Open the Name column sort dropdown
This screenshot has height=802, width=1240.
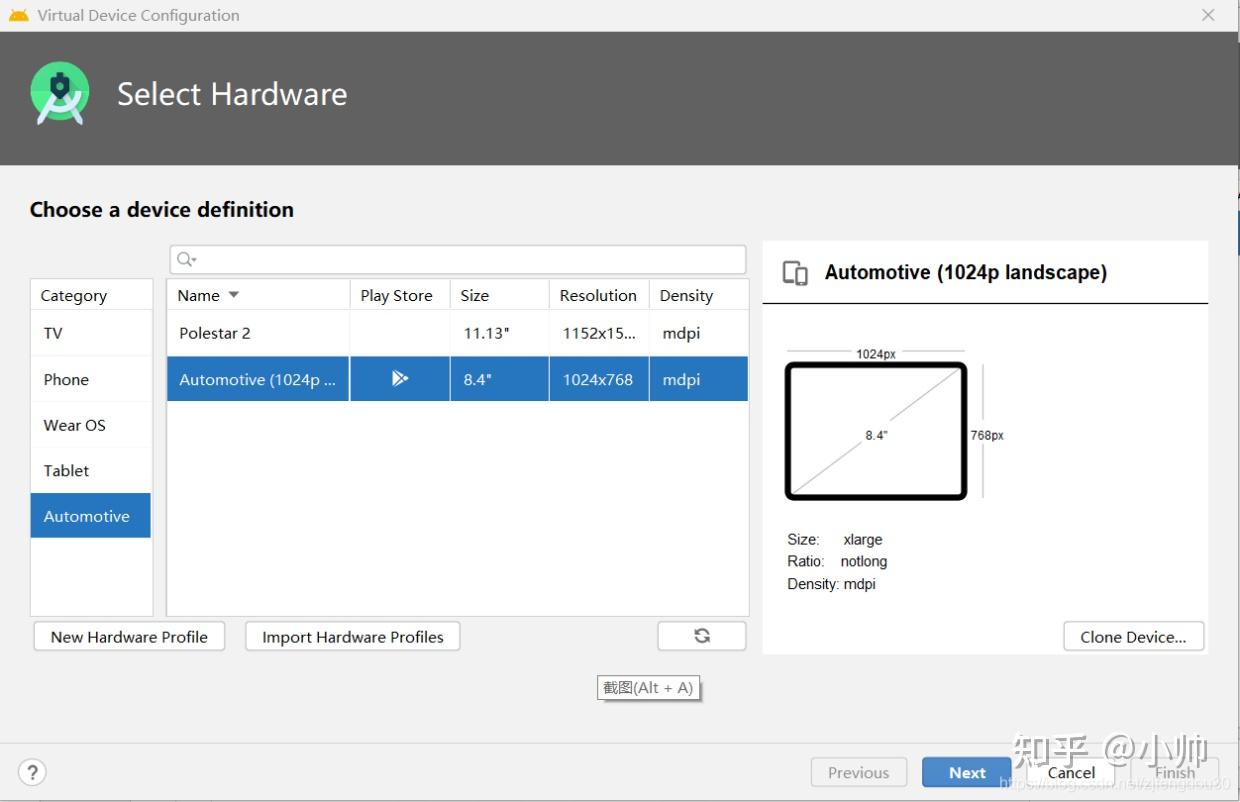point(232,295)
